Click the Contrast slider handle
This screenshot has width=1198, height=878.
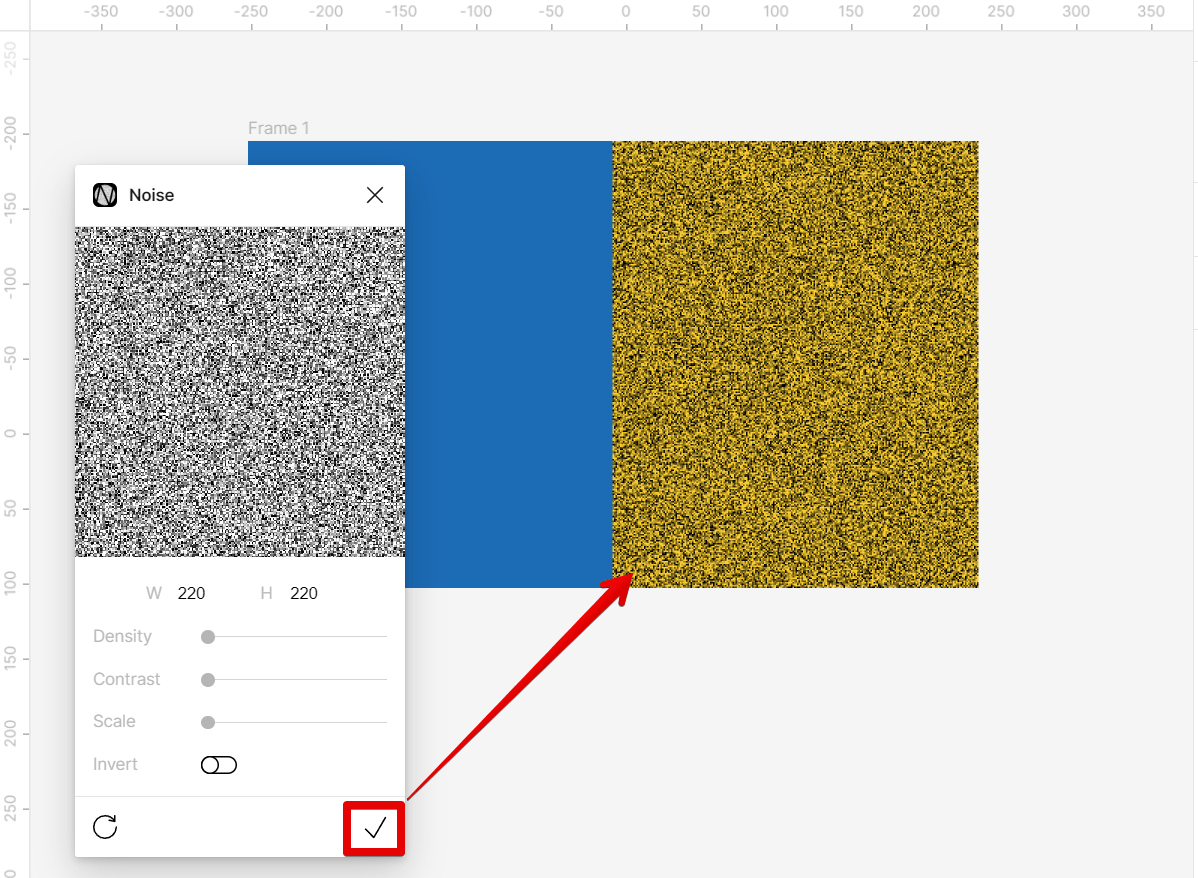207,679
